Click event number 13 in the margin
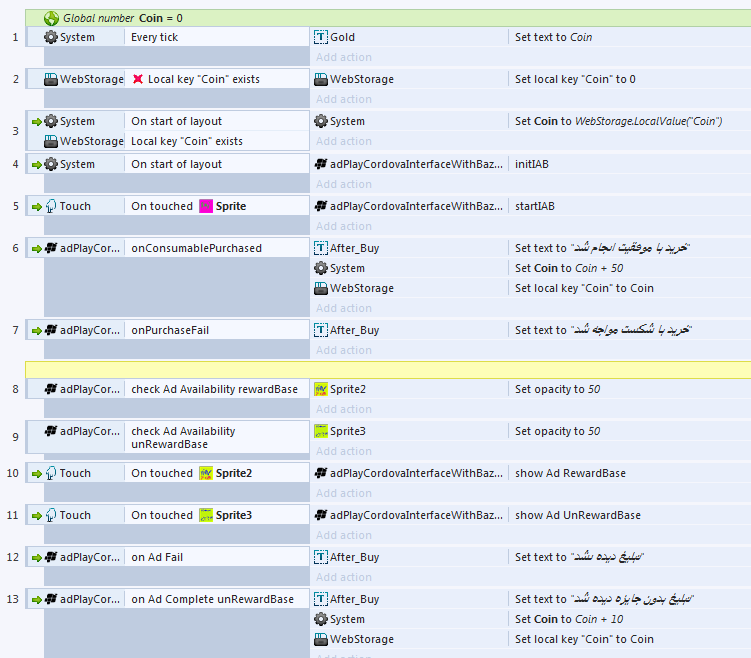This screenshot has width=751, height=658. [12, 599]
